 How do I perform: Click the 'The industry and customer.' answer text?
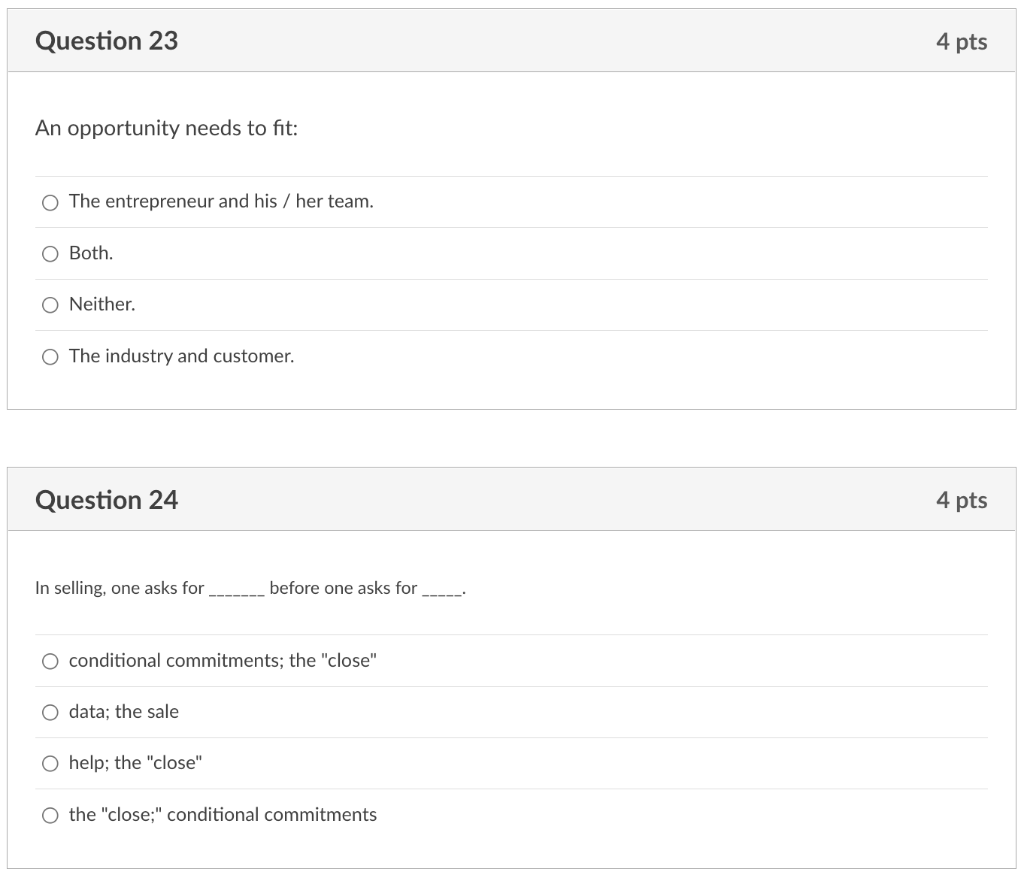point(181,356)
